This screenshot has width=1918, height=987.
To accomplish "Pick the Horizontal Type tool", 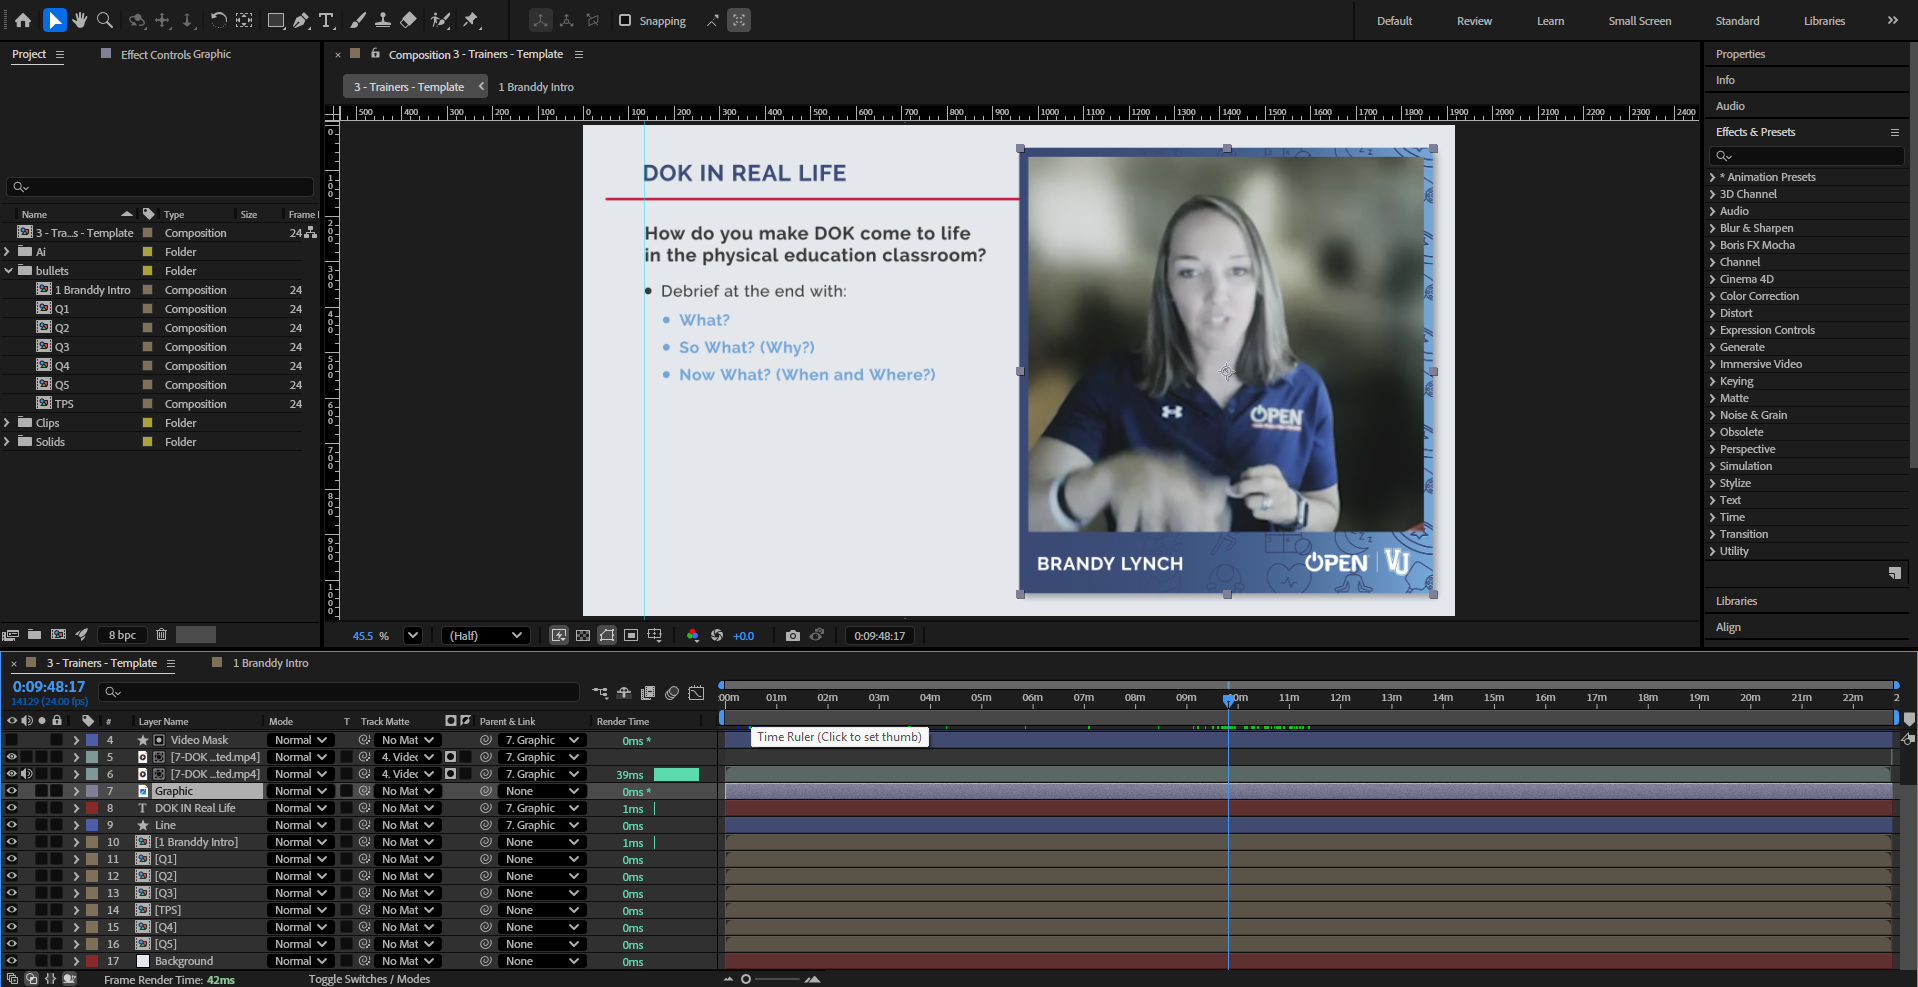I will [326, 20].
